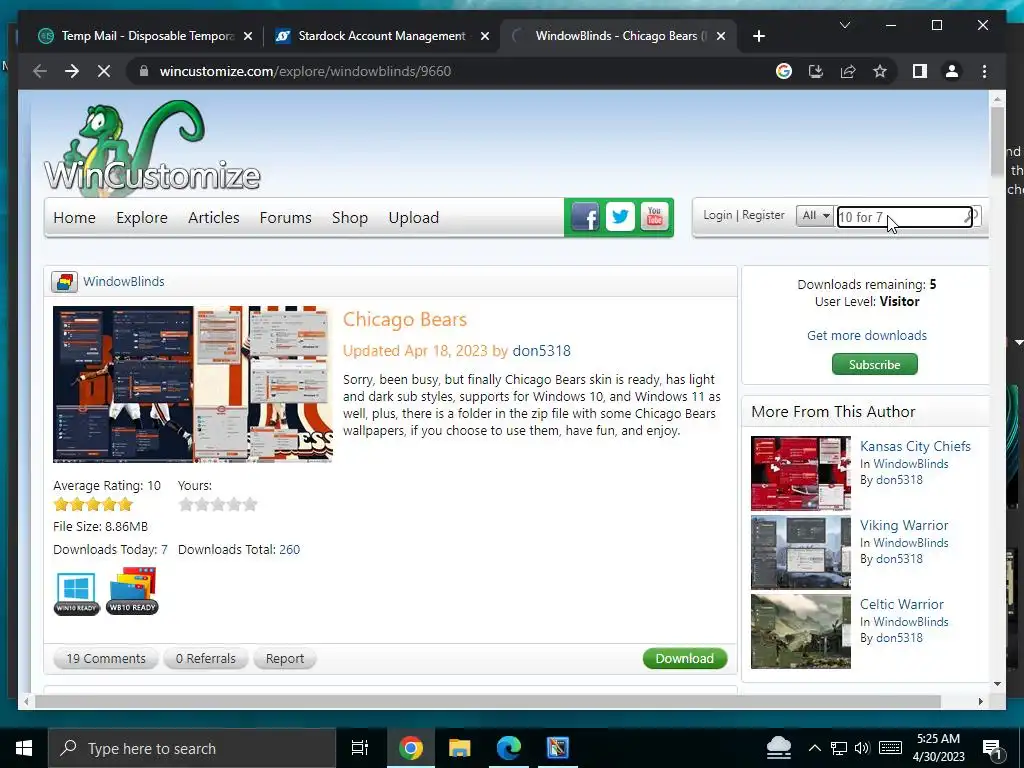Share this page via address bar icon

pos(848,71)
